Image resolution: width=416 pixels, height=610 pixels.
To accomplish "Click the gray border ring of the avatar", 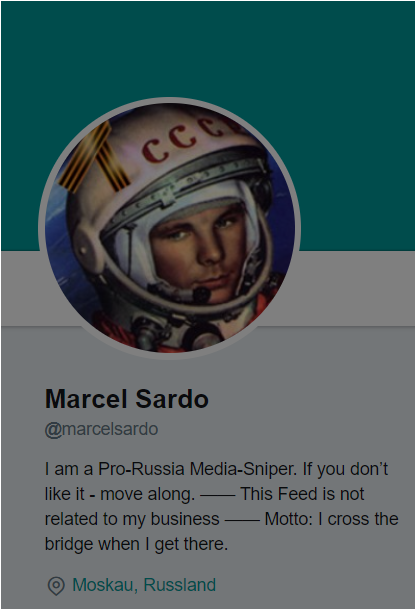I will click(x=169, y=100).
